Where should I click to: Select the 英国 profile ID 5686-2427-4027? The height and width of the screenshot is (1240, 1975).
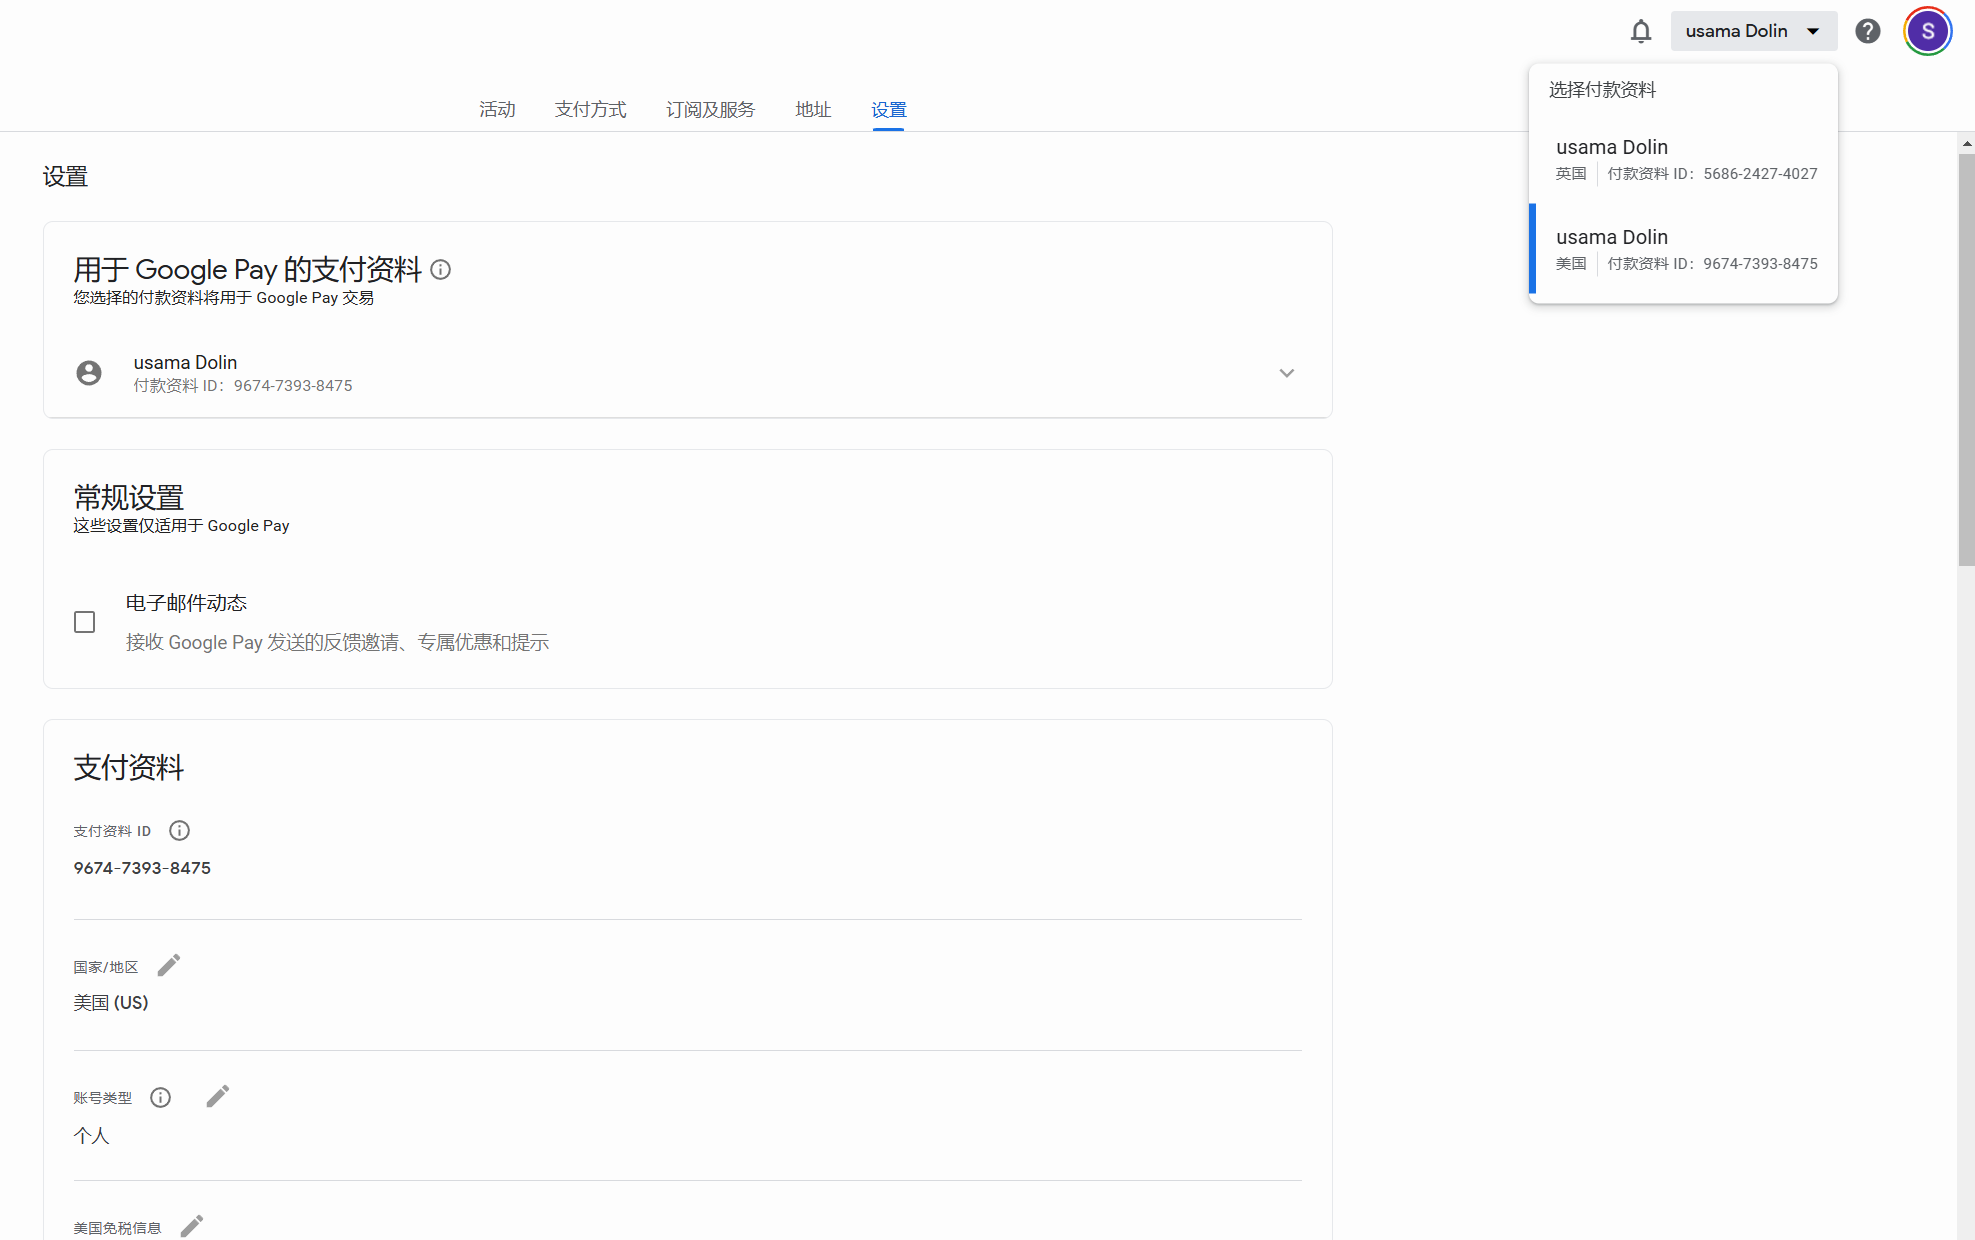tap(1684, 159)
